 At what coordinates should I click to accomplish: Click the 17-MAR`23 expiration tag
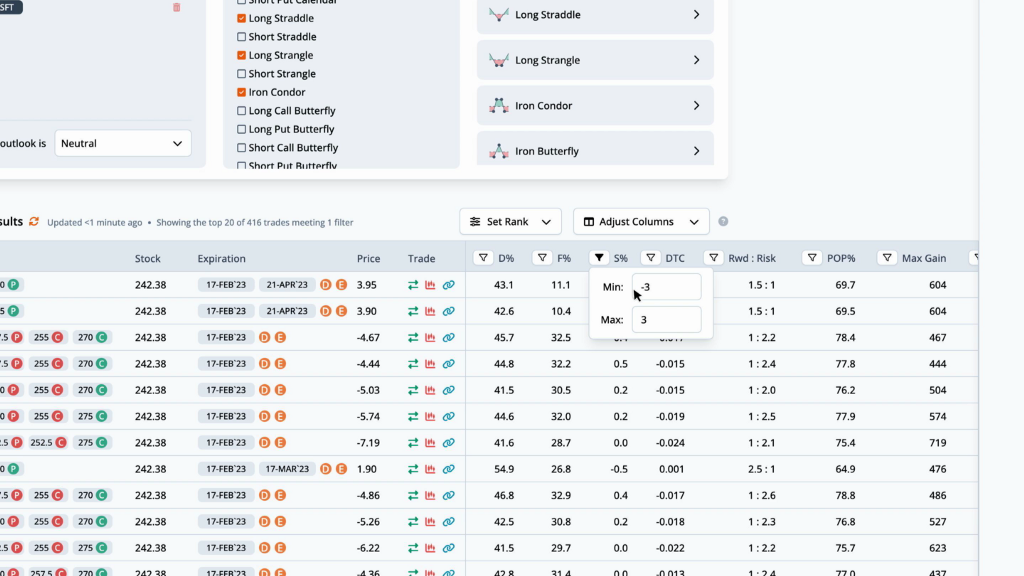click(x=287, y=469)
